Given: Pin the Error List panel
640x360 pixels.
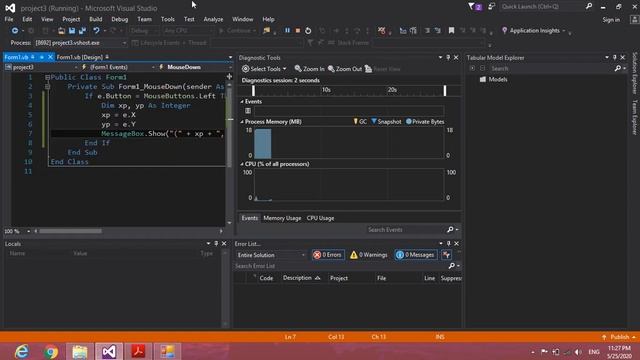Looking at the screenshot, I should (x=449, y=244).
